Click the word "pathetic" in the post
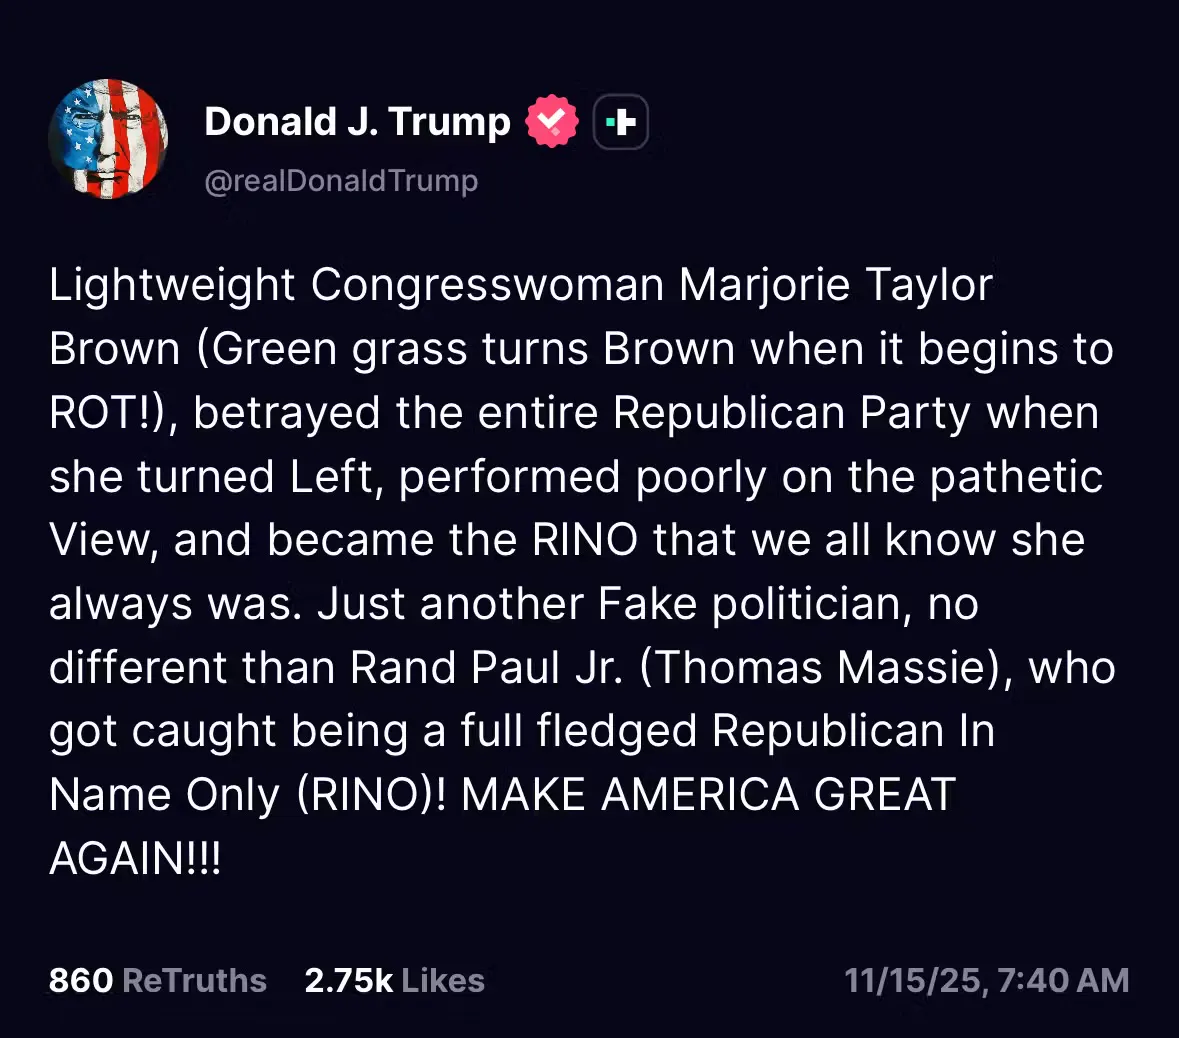The image size is (1179, 1038). tap(1016, 477)
